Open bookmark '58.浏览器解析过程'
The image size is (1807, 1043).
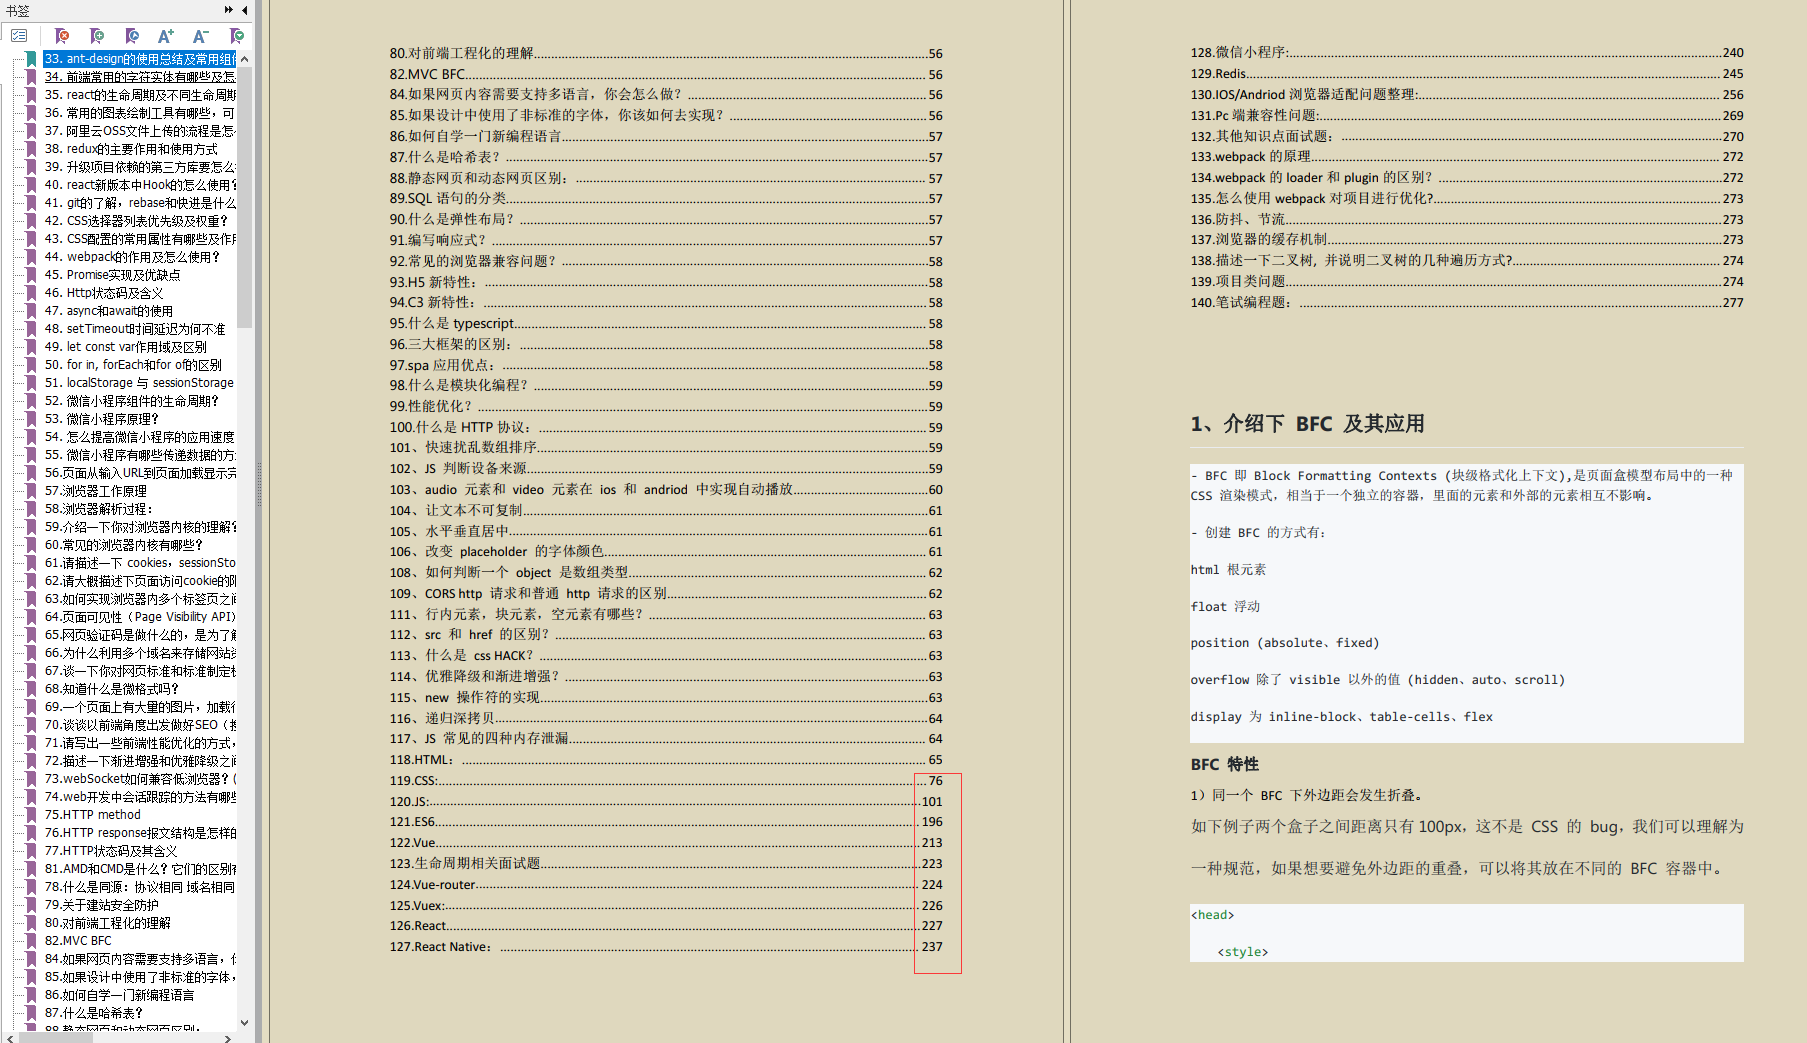point(98,509)
